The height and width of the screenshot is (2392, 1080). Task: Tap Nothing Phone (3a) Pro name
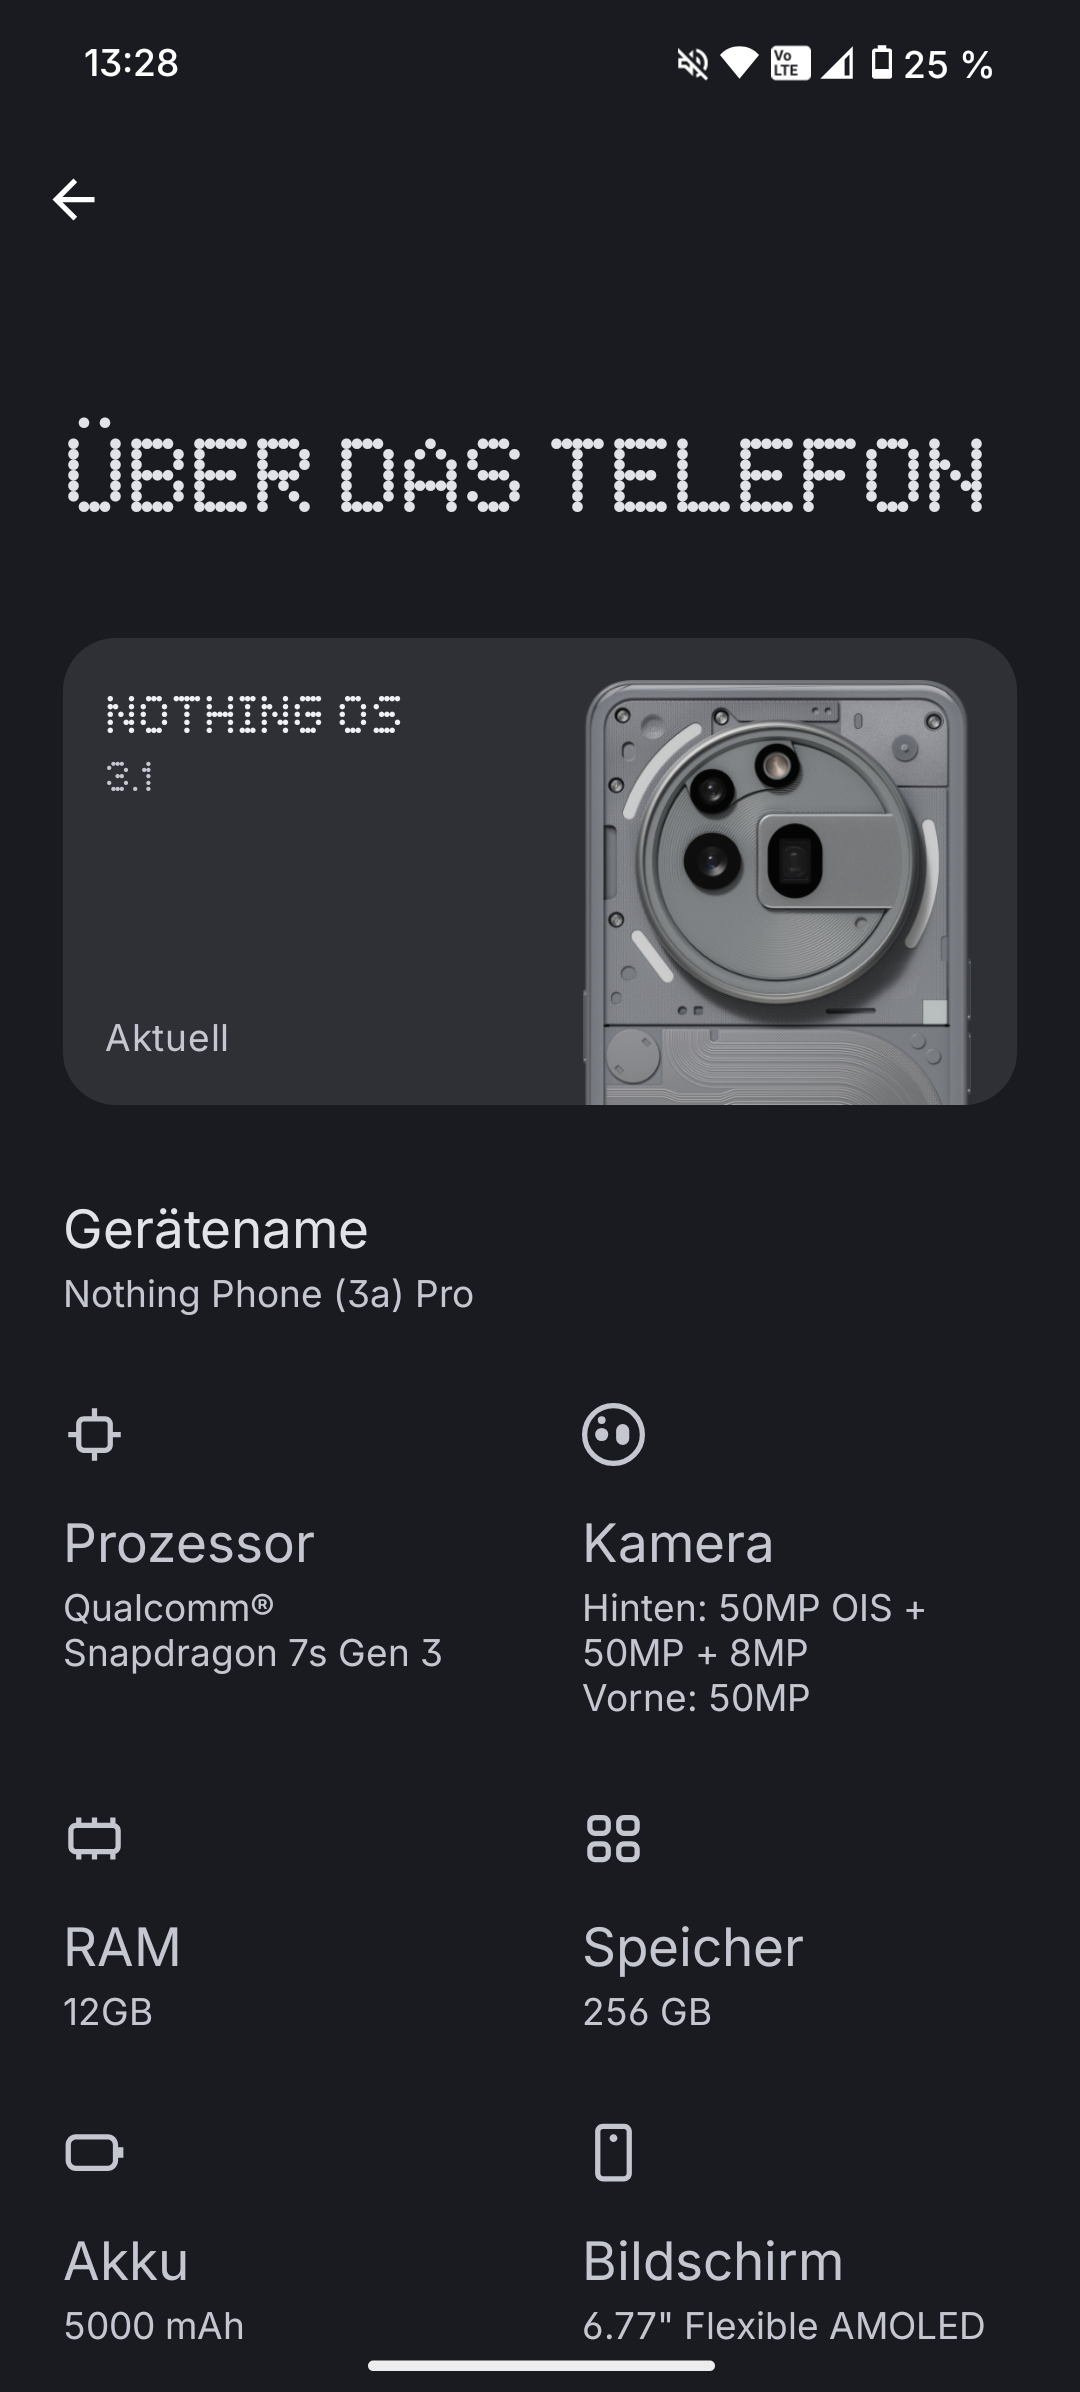point(268,1294)
